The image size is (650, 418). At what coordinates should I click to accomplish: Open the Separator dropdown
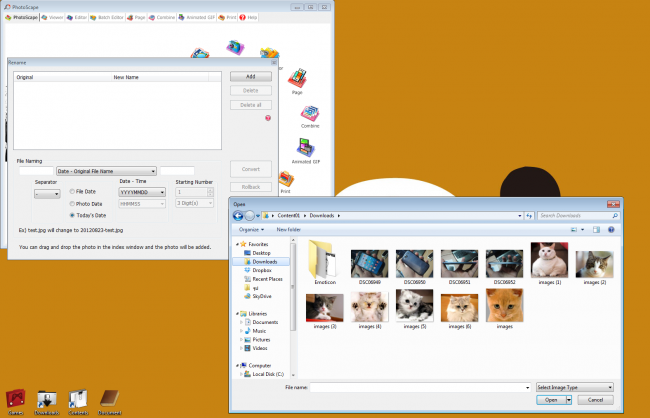pyautogui.click(x=47, y=194)
